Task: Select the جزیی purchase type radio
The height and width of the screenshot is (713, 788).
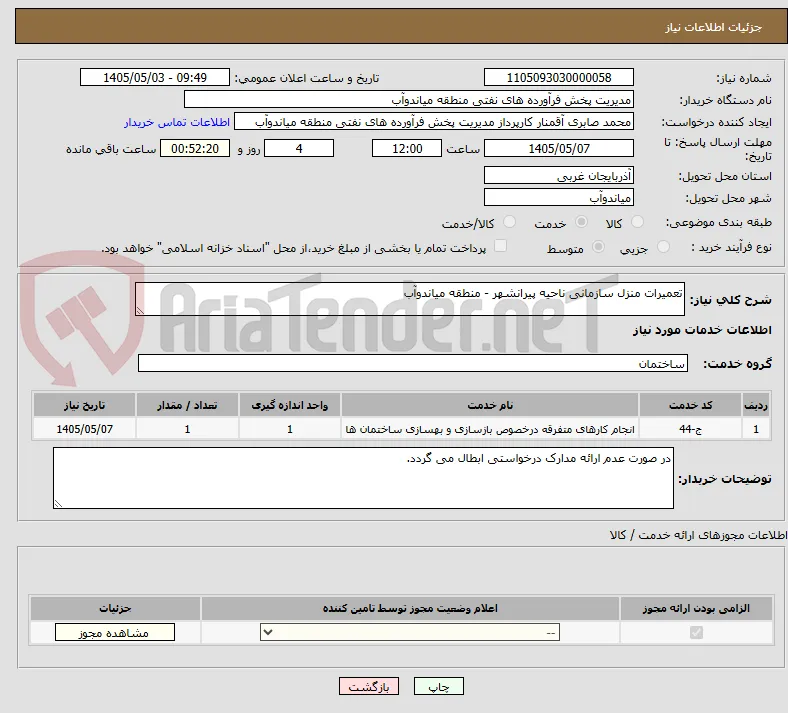Action: (663, 247)
